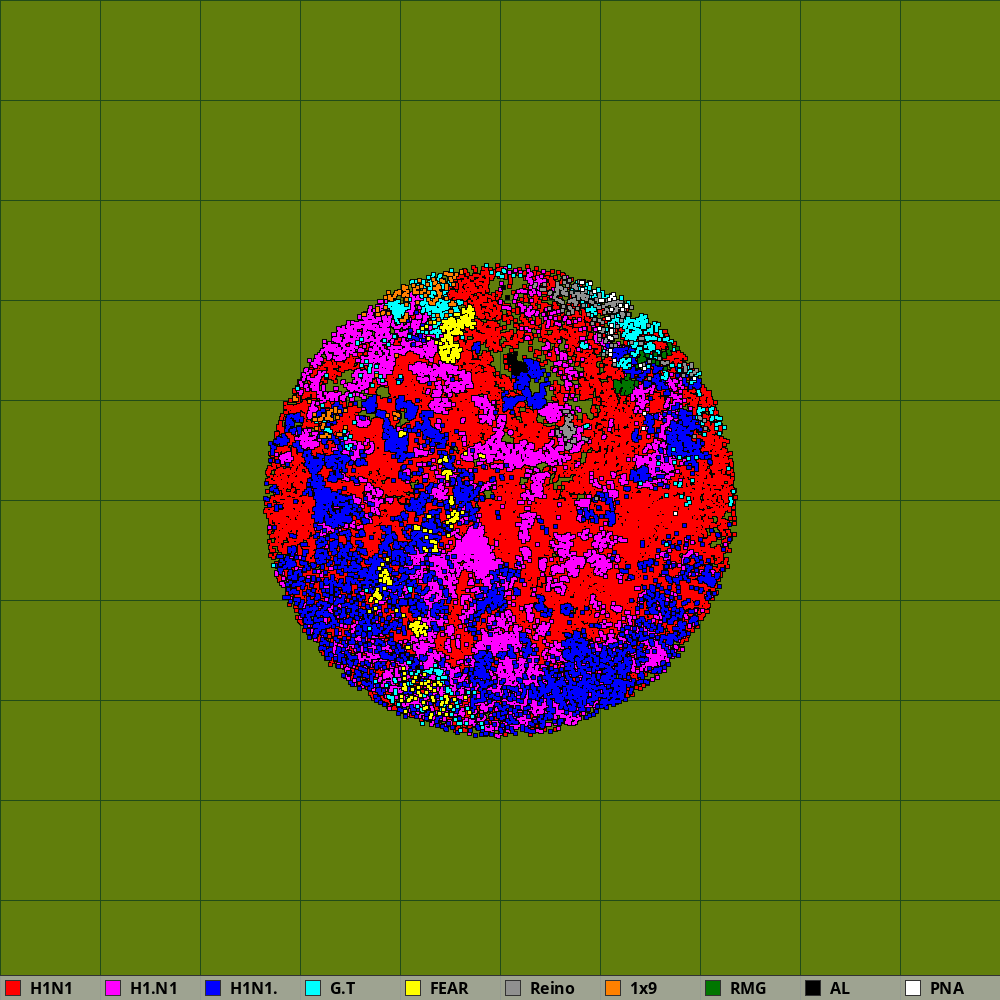Click the magenta H1.N1 legend swatch

tap(113, 988)
